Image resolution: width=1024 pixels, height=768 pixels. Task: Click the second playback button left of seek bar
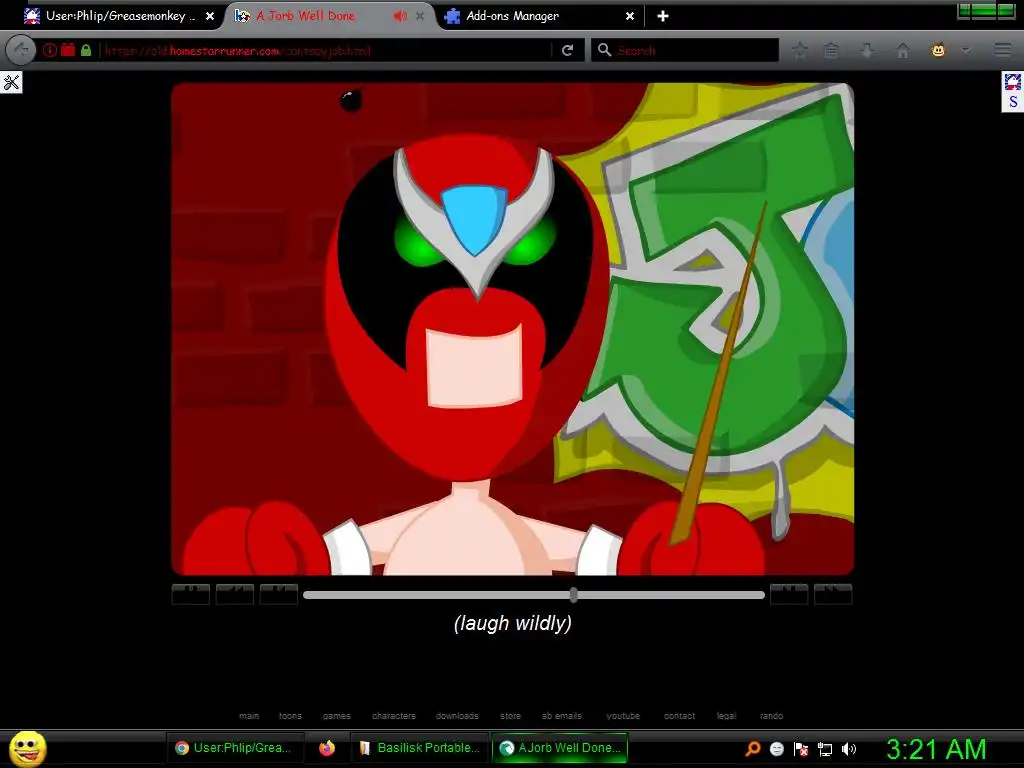point(235,594)
